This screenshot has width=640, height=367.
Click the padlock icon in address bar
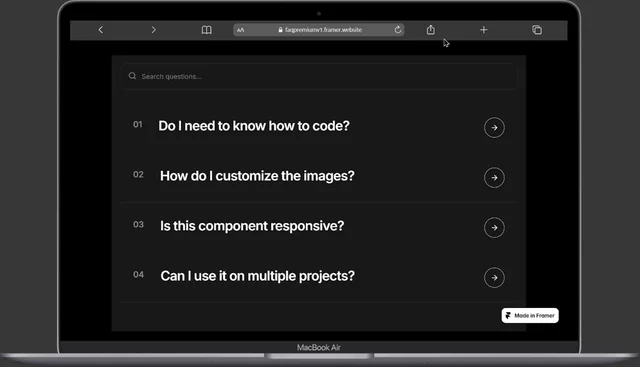click(x=280, y=30)
